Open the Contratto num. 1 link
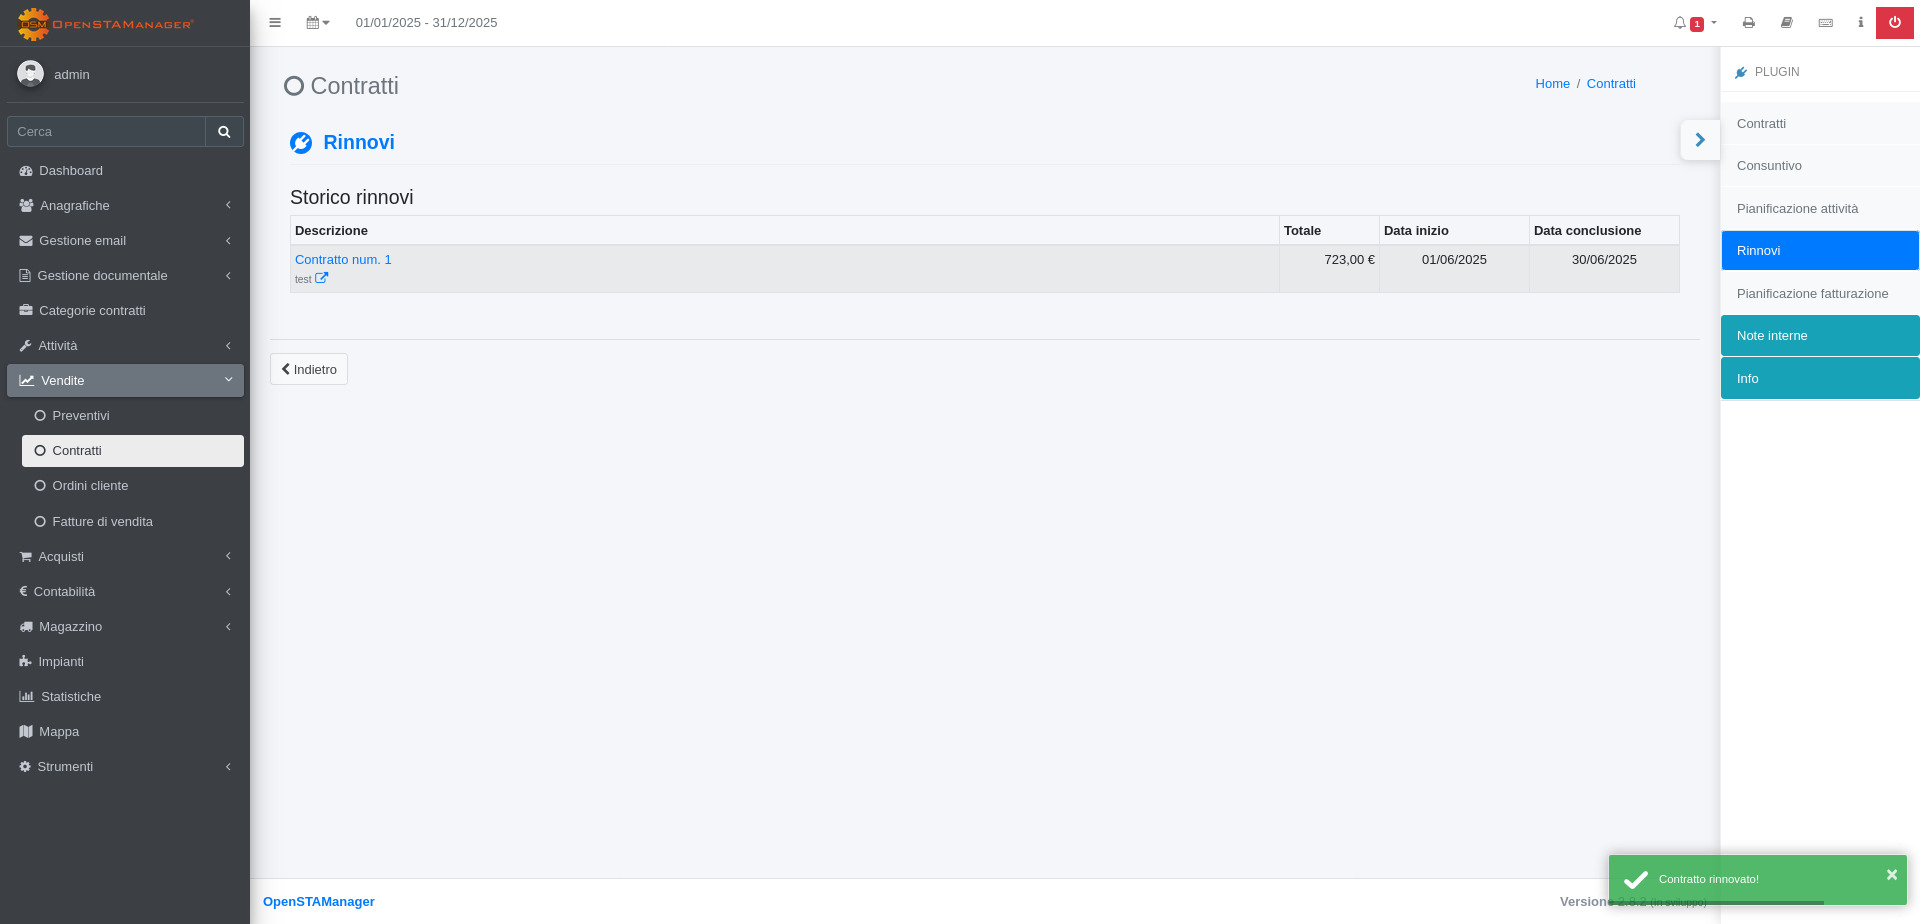 [x=343, y=260]
